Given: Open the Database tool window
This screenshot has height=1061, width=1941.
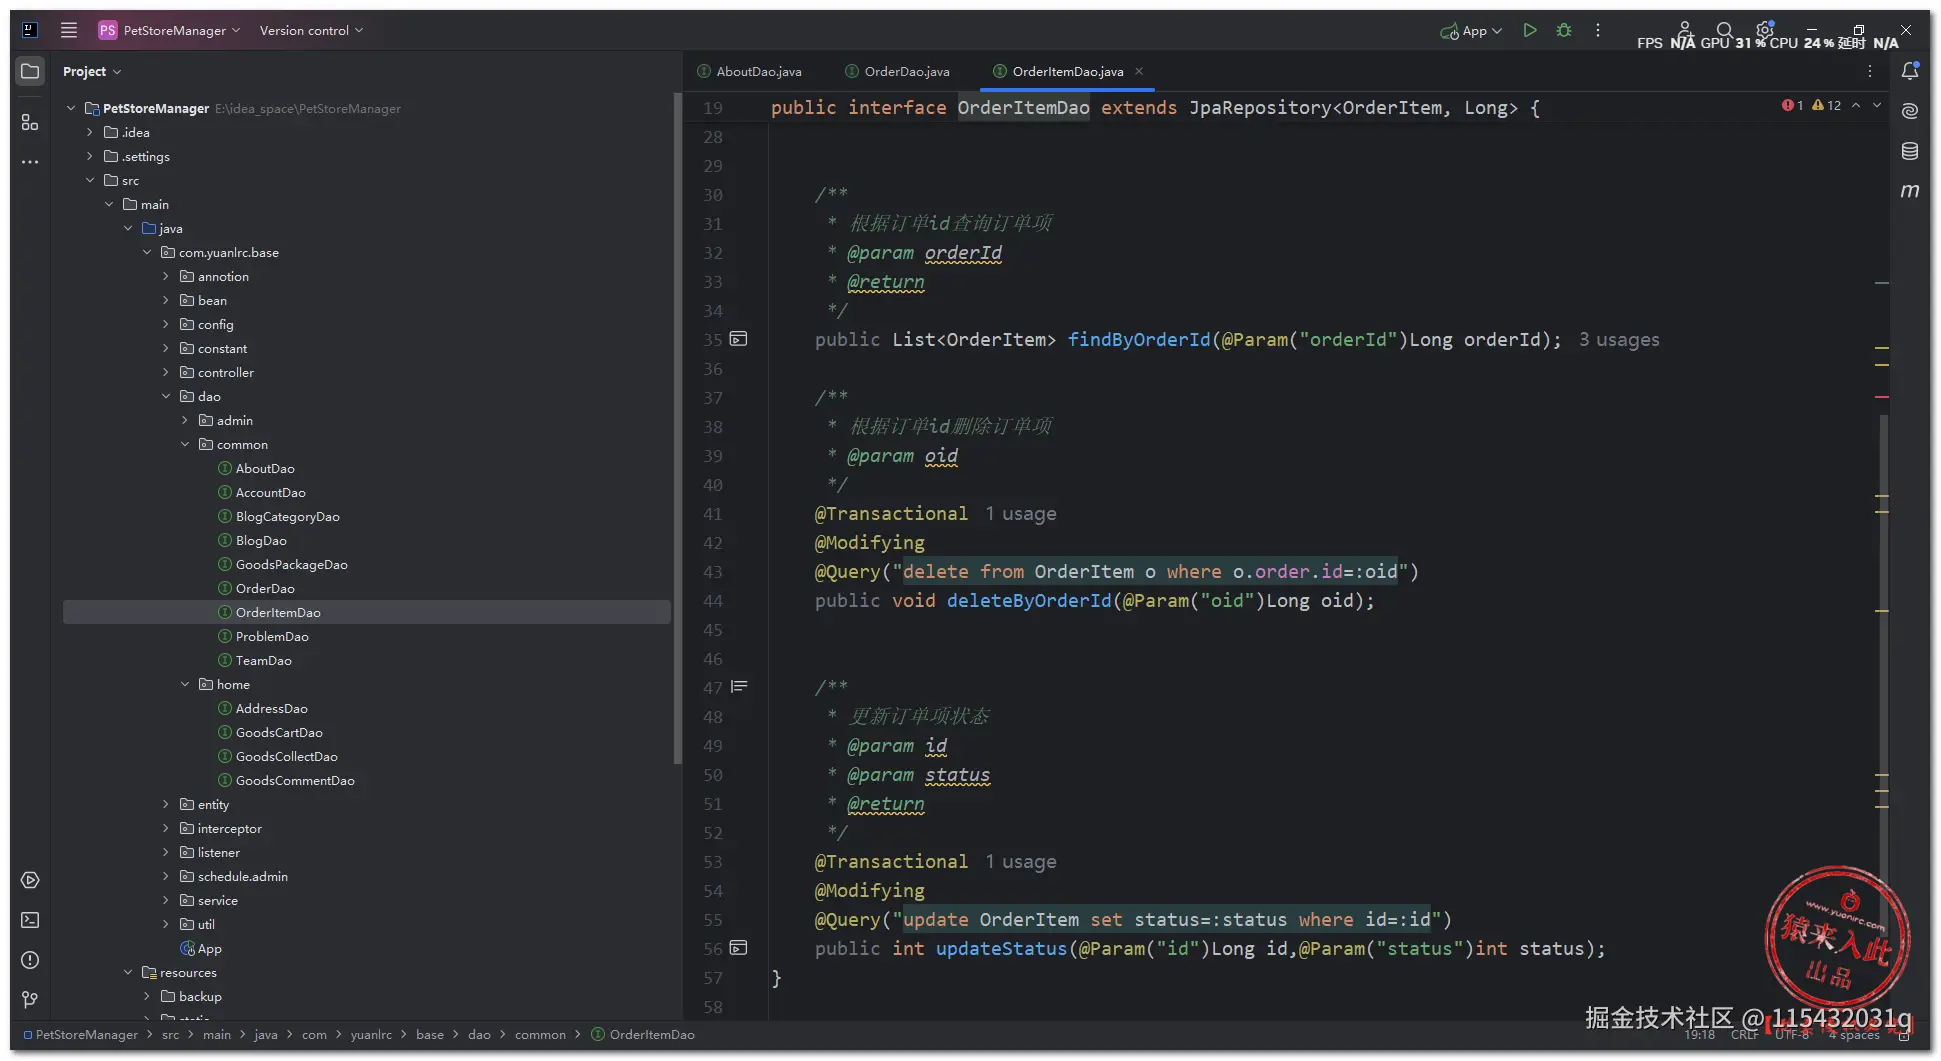Looking at the screenshot, I should [1910, 151].
